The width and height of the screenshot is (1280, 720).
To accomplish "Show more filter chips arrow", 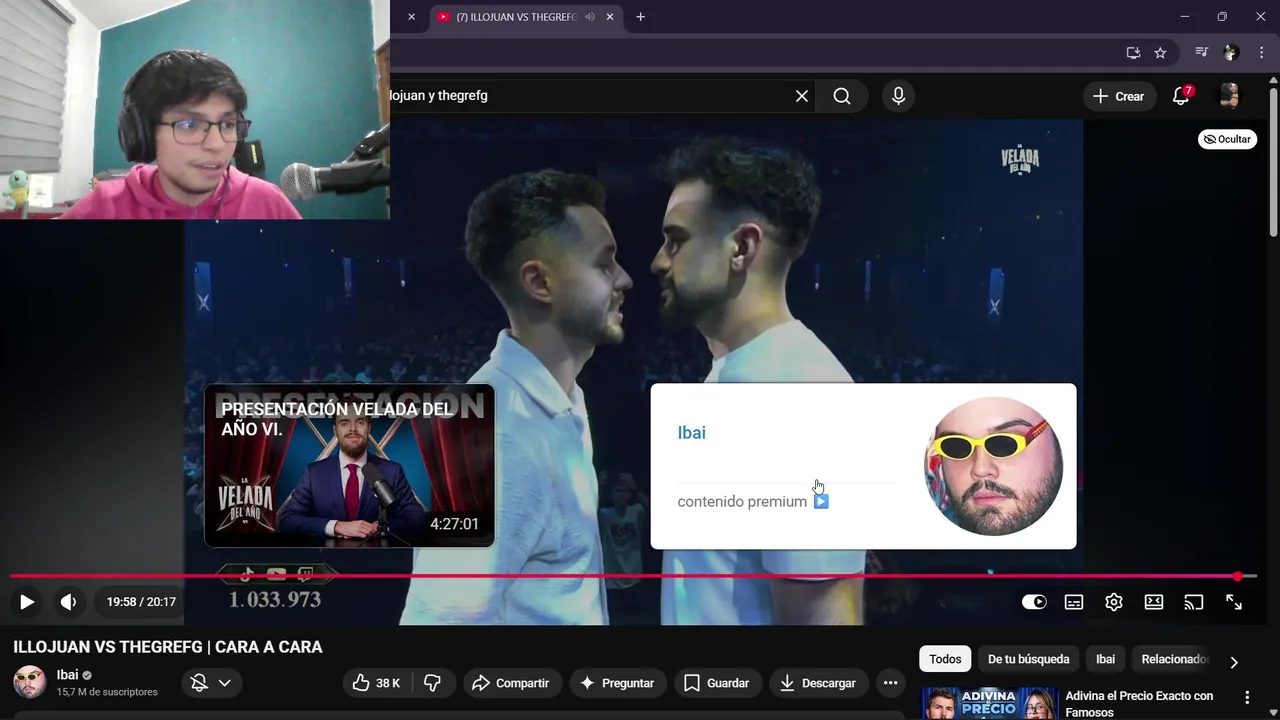I will [x=1234, y=661].
